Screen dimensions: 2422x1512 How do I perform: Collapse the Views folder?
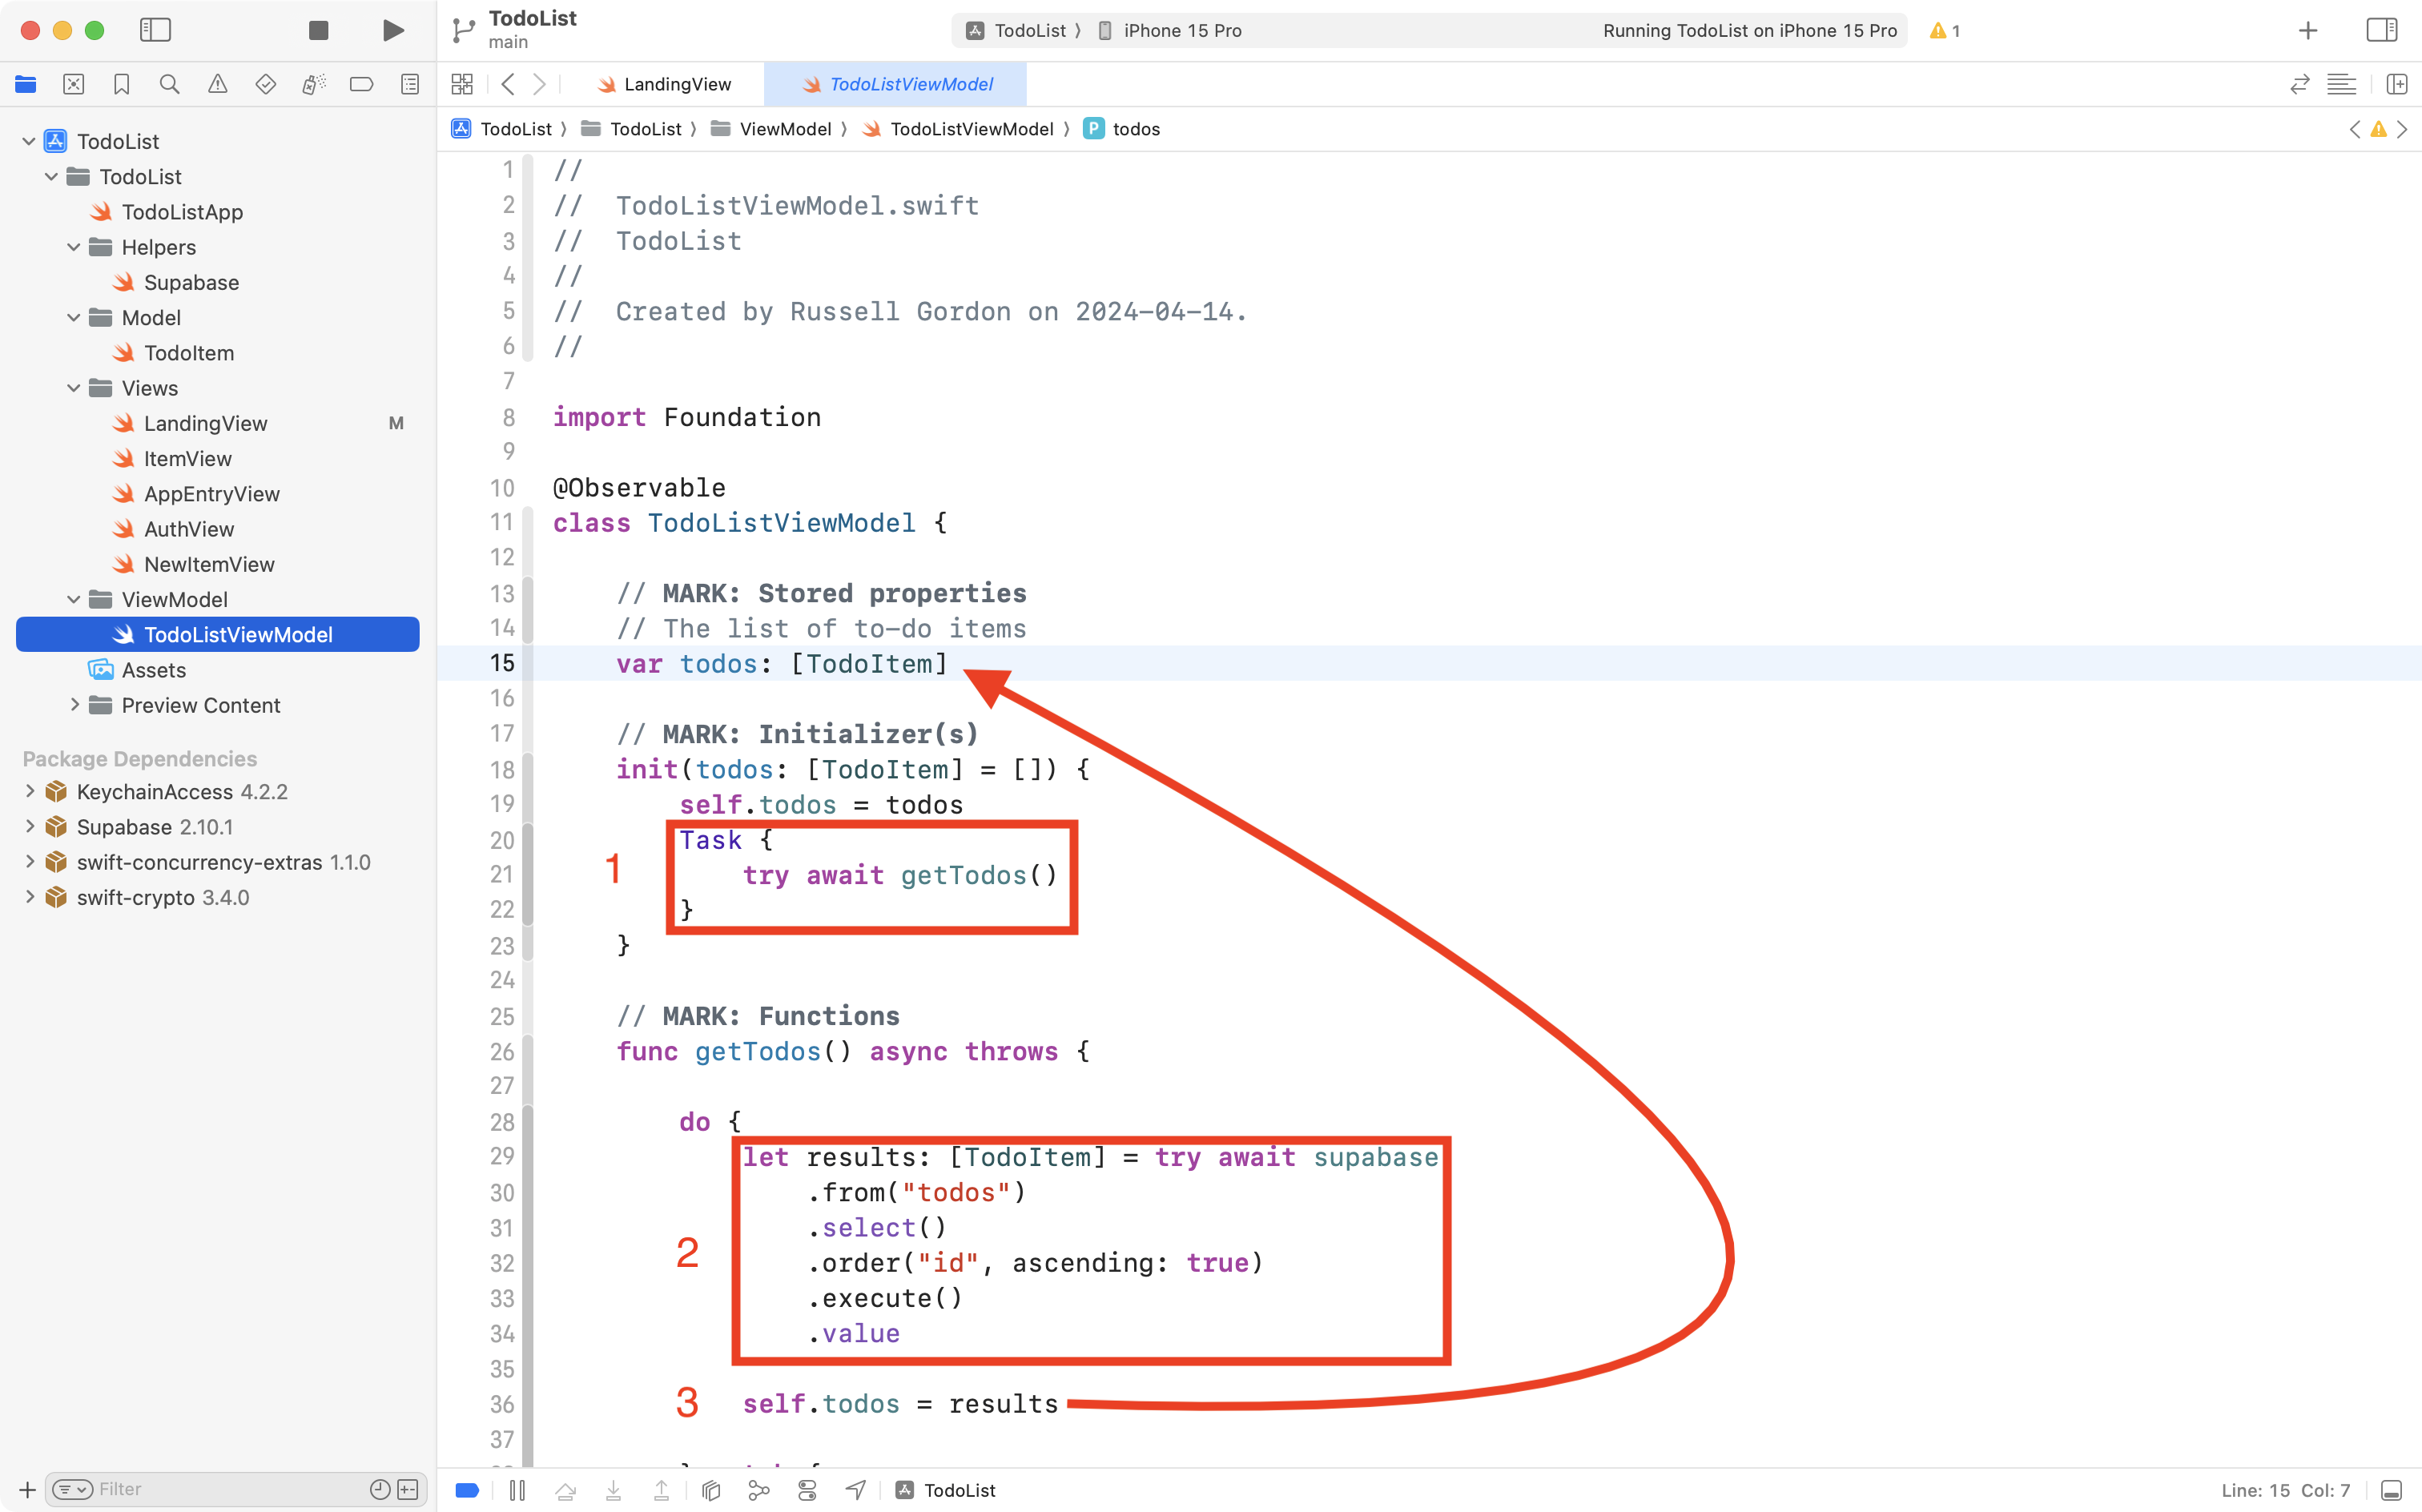[x=73, y=388]
